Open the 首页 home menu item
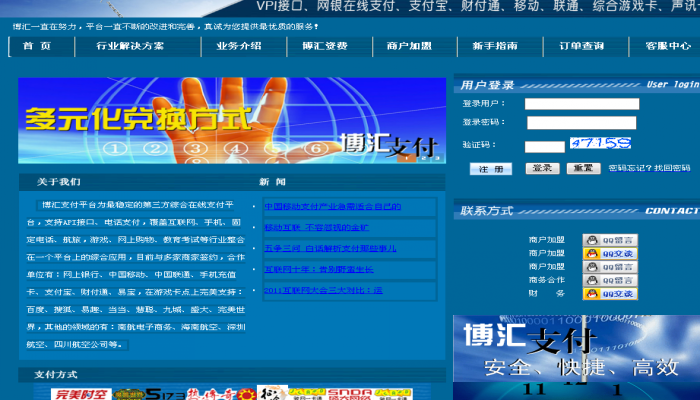The height and width of the screenshot is (400, 700). tap(38, 46)
